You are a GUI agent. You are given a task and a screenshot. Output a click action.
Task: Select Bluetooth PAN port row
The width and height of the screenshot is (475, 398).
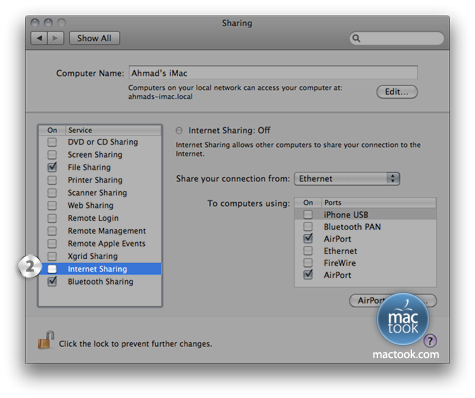pyautogui.click(x=365, y=227)
